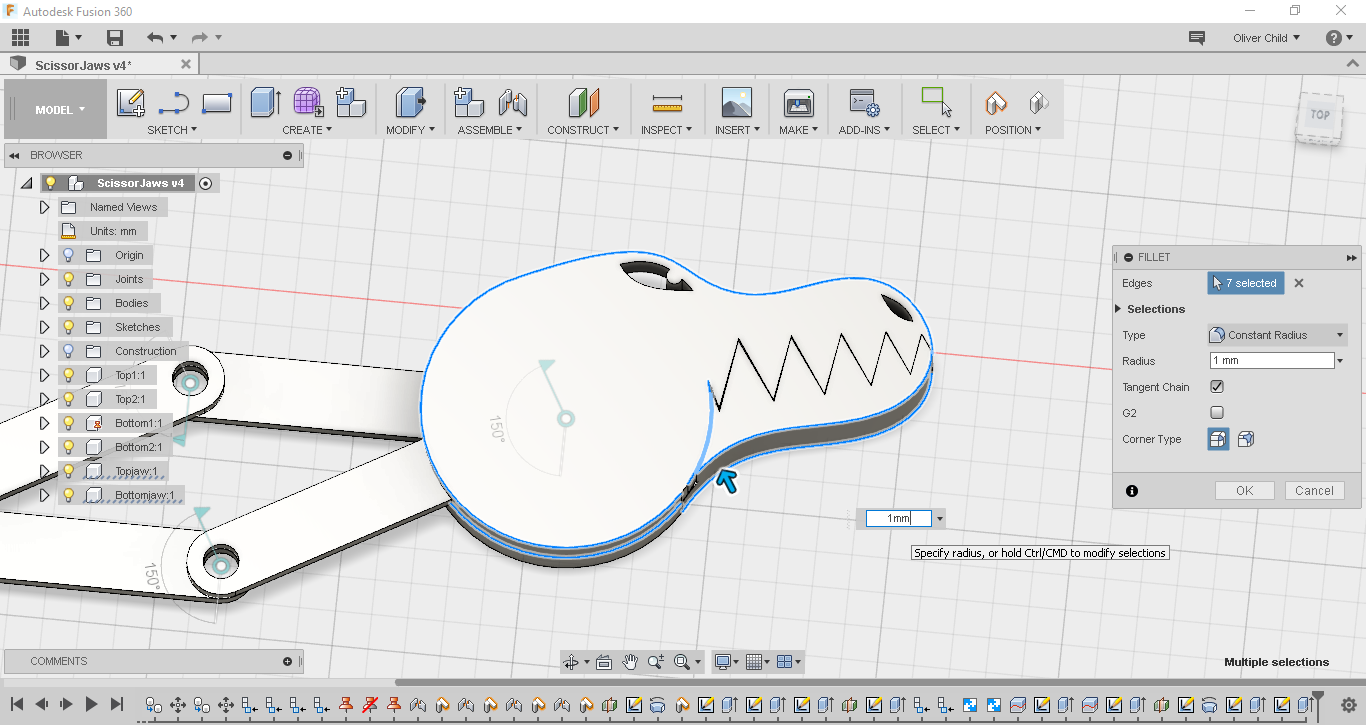Image resolution: width=1366 pixels, height=725 pixels.
Task: Click OK to apply the fillet
Action: [x=1244, y=490]
